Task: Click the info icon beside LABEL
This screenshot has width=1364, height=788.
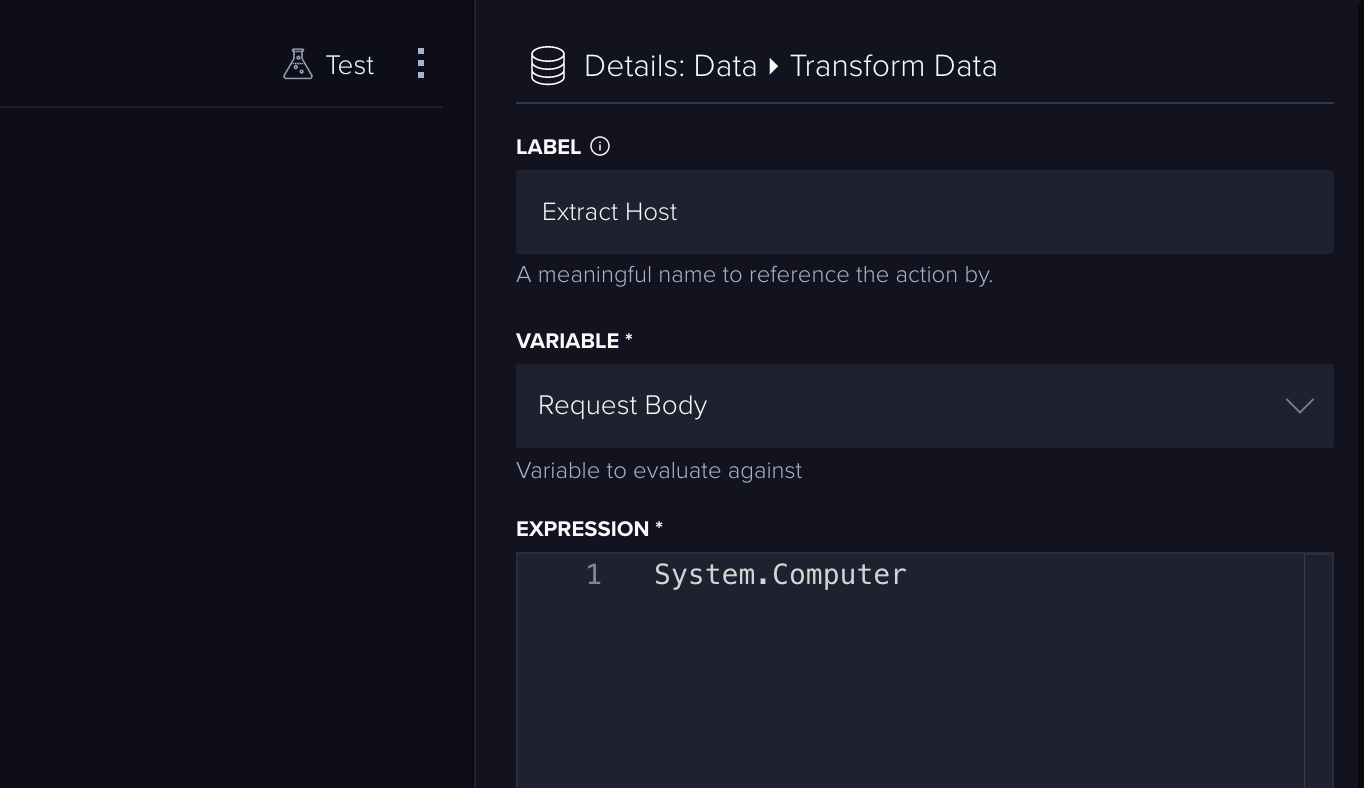Action: click(600, 146)
